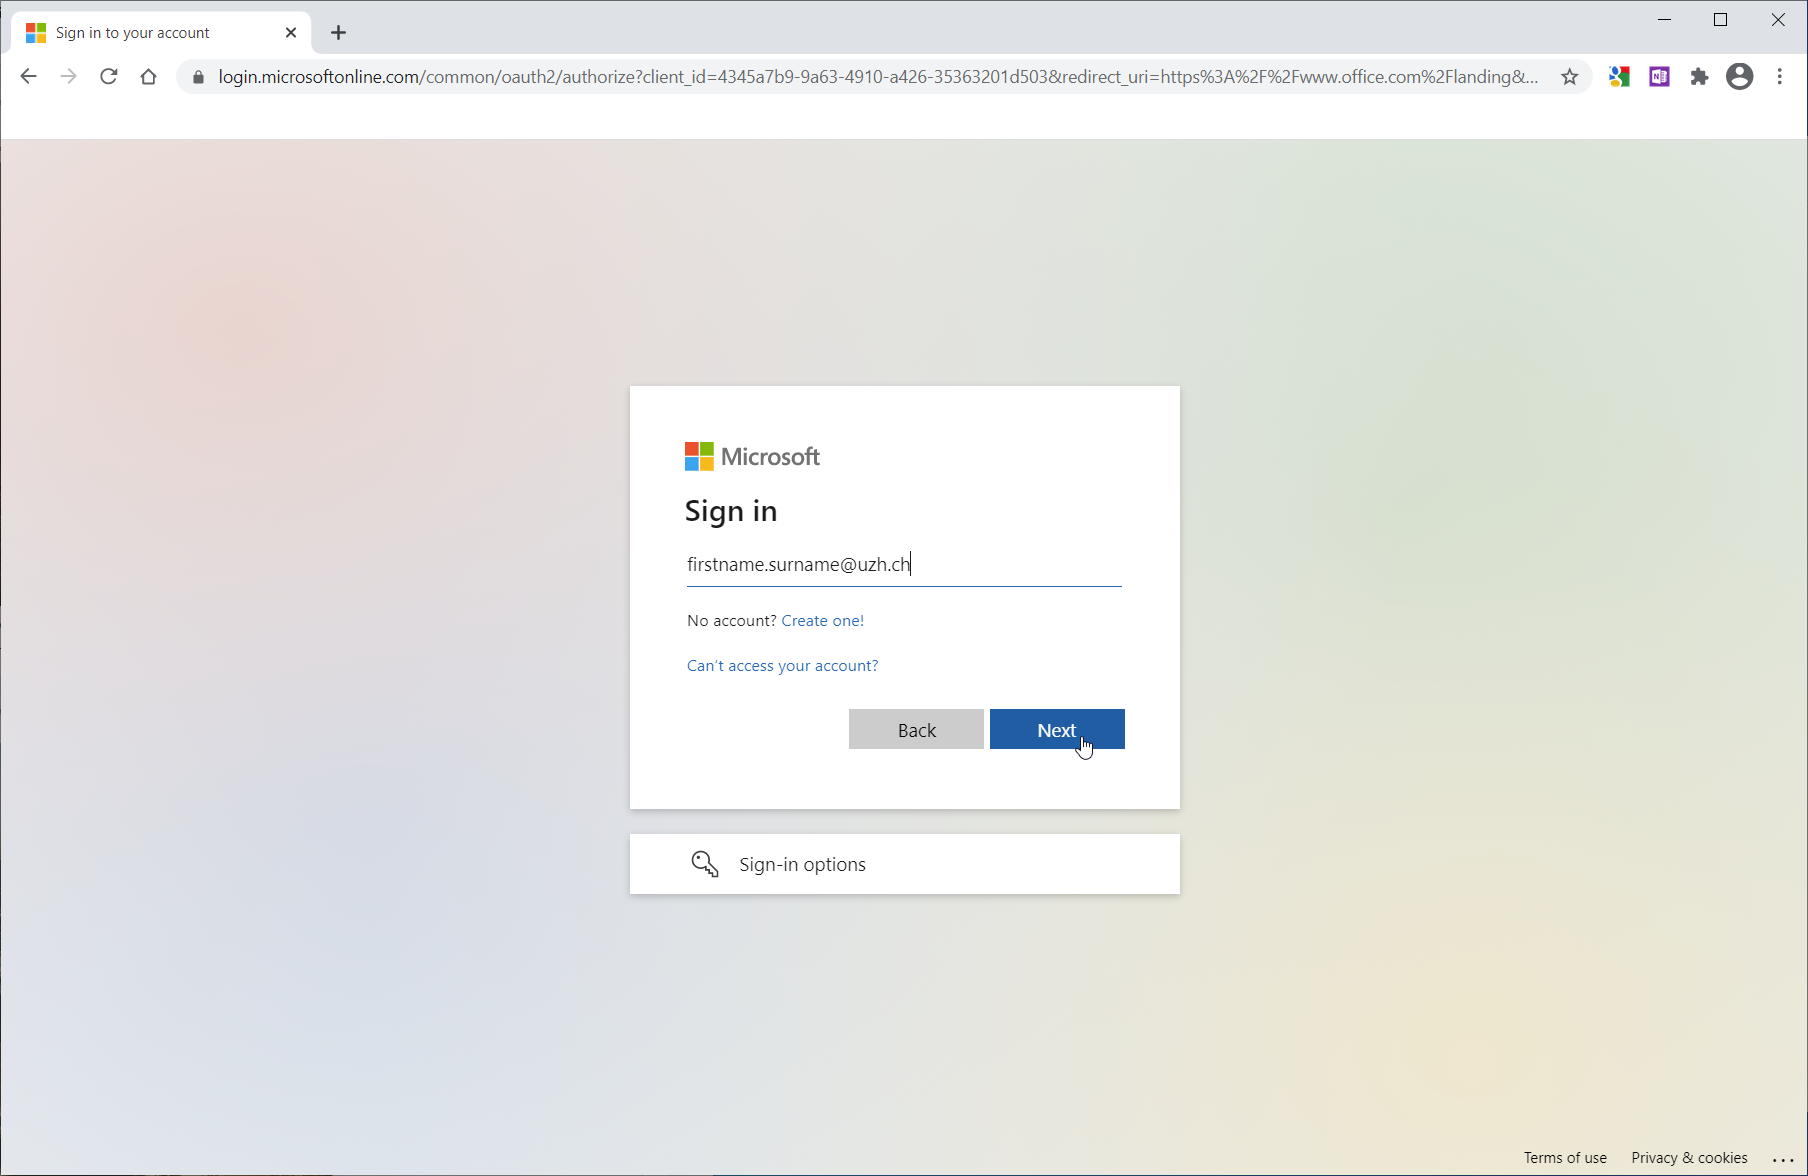Screen dimensions: 1808x1176
Task: Open footer ellipsis more options
Action: 1783,1158
